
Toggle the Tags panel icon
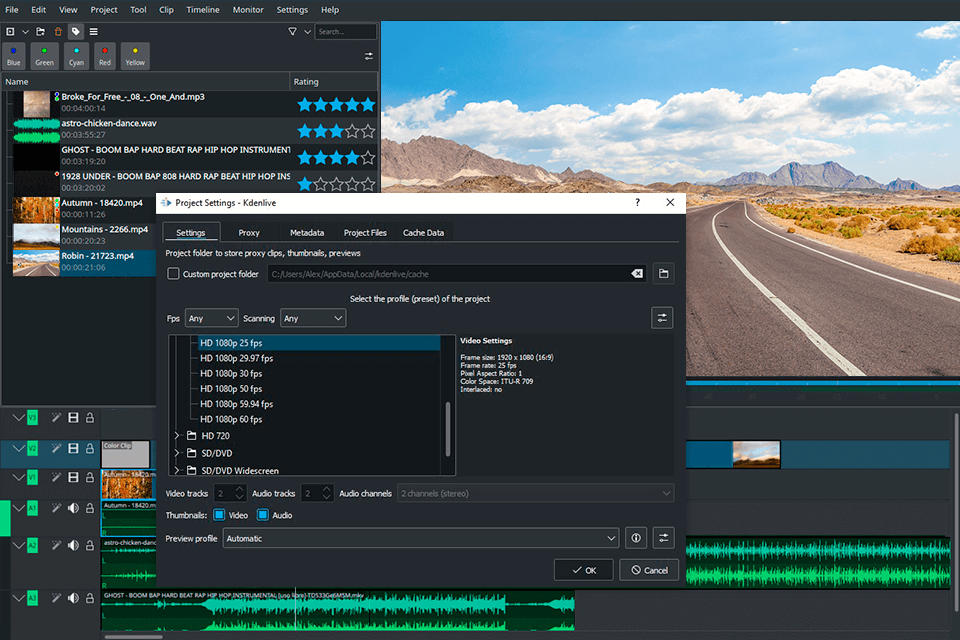tap(76, 31)
